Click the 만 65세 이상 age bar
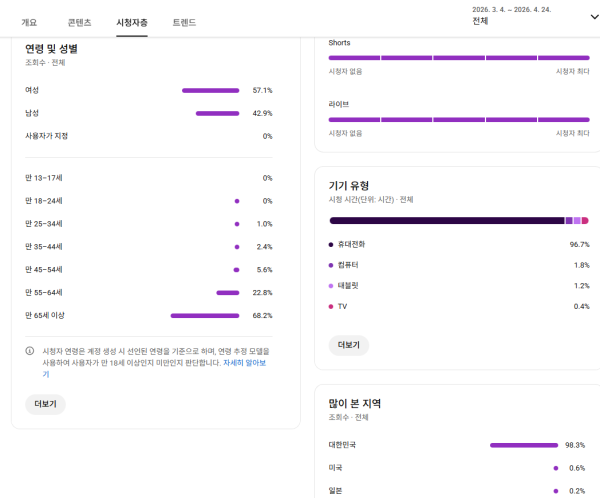Screen dimensions: 600x498 click(204, 316)
